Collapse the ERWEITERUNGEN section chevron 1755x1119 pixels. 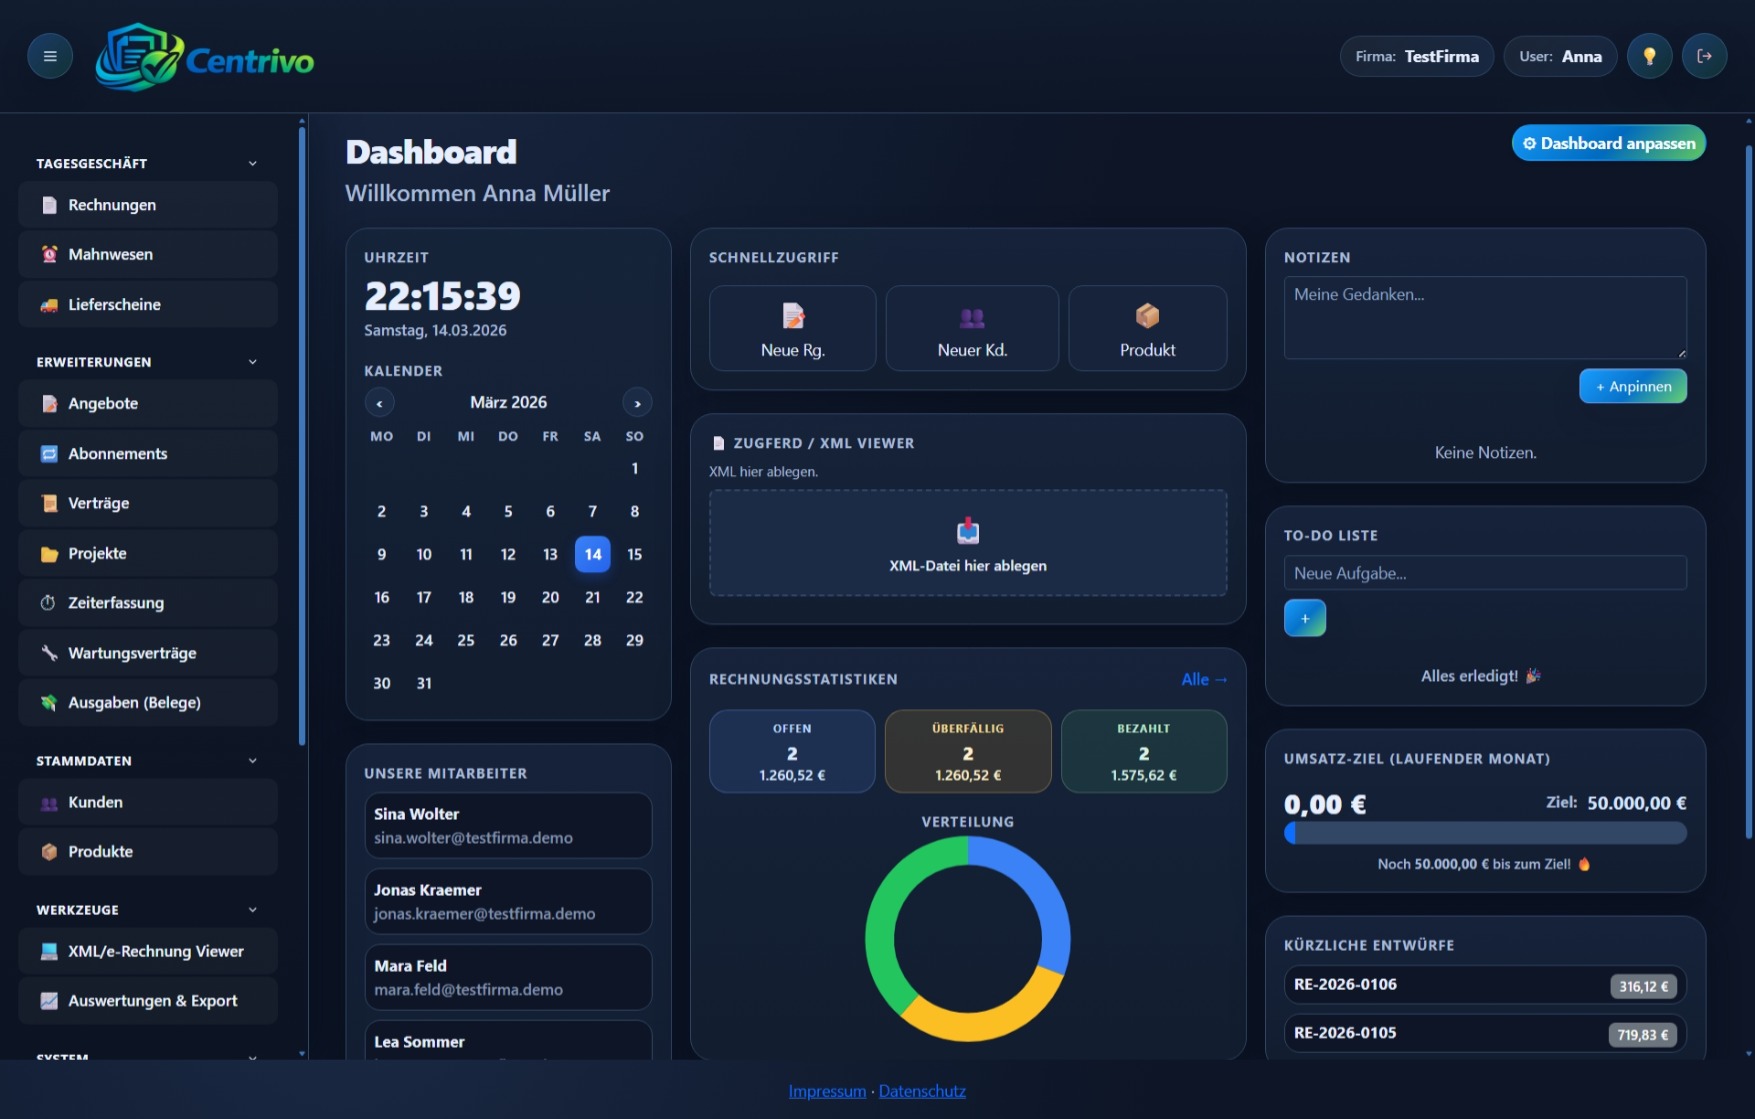251,361
